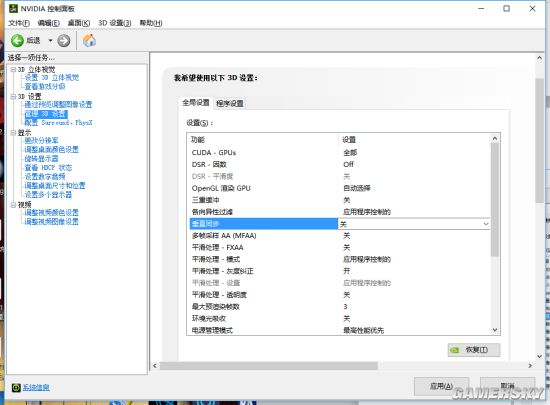Click the settings list scroll-up arrow
The height and width of the screenshot is (405, 550).
(495, 139)
